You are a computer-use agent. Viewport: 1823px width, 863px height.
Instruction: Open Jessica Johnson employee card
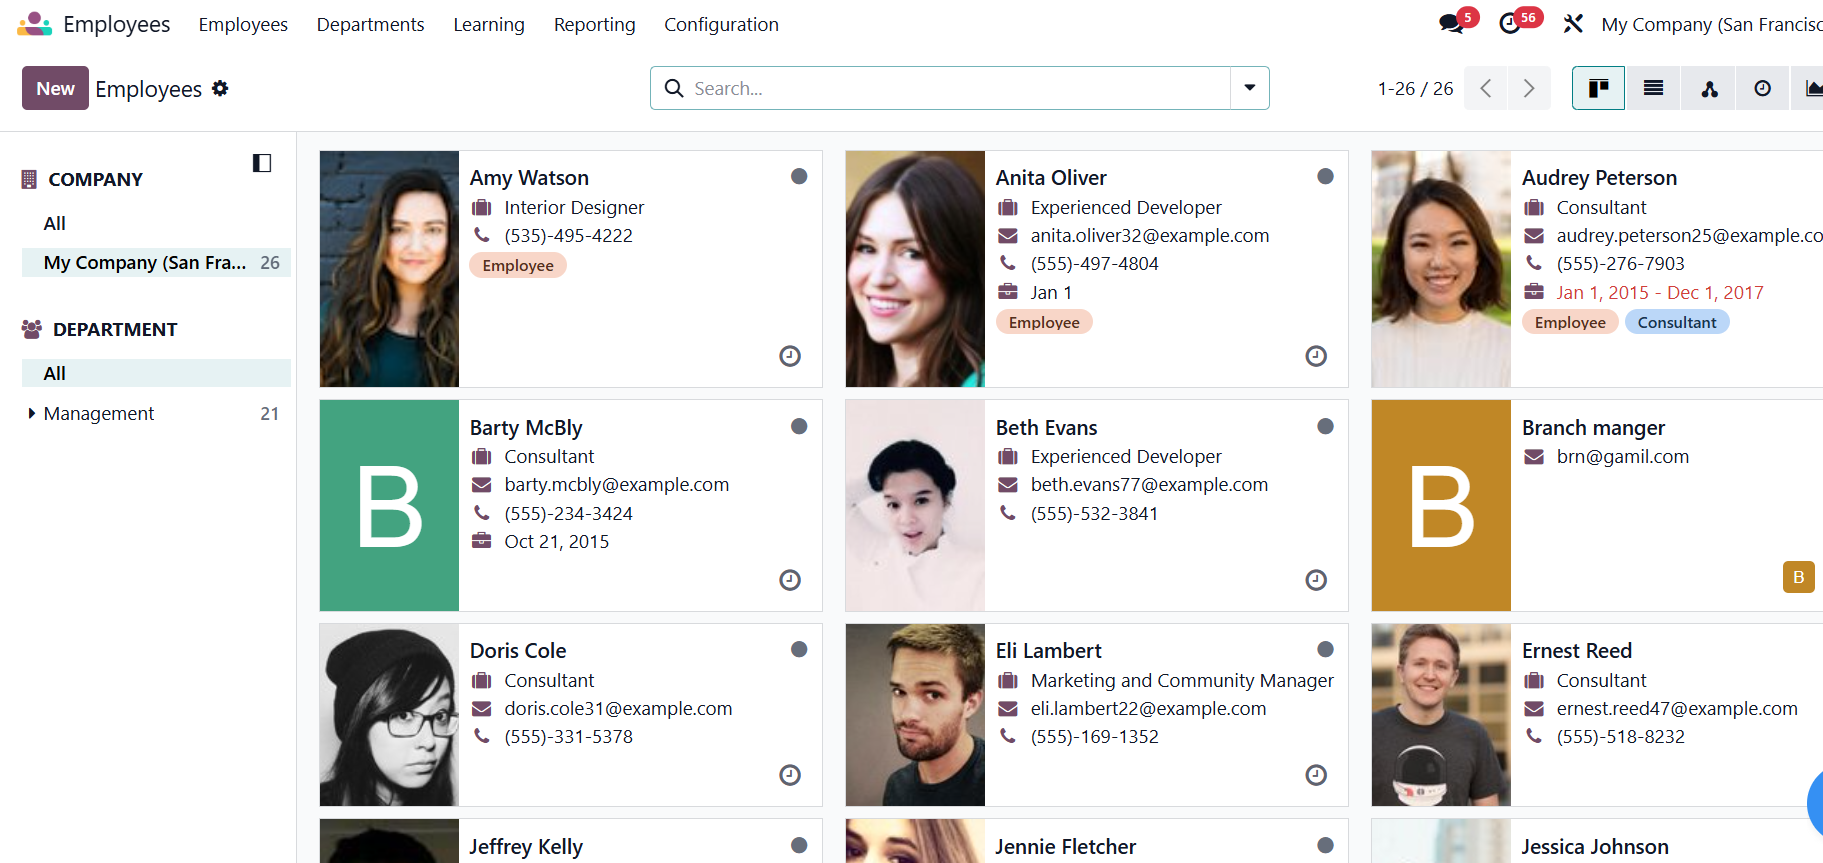[x=1597, y=841]
